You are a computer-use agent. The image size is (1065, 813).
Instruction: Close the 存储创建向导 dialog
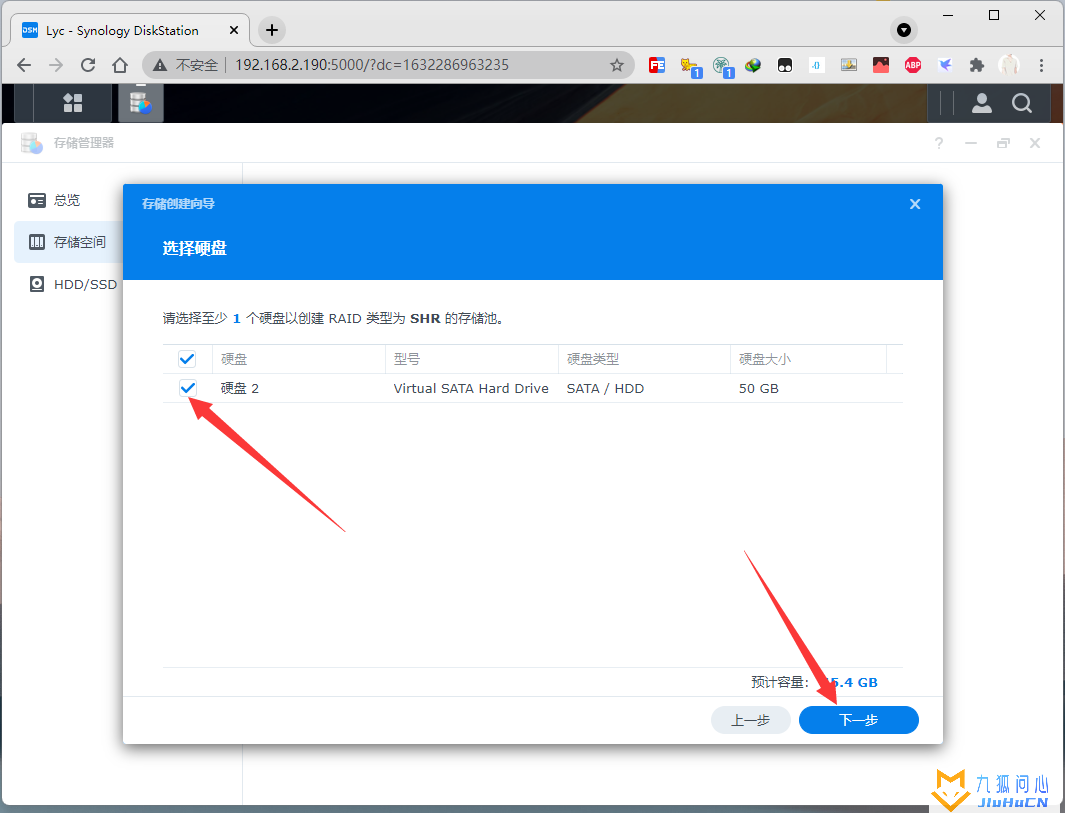[915, 204]
